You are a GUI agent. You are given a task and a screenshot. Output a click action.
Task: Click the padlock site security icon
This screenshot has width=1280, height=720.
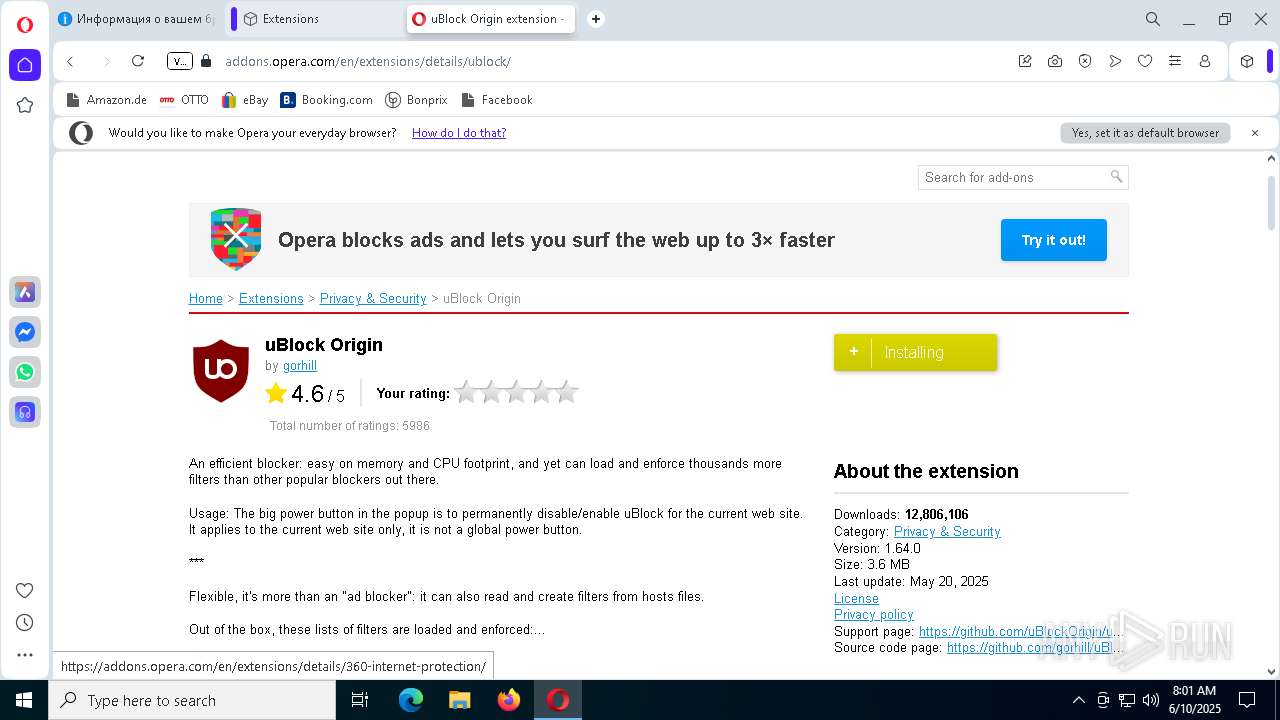(206, 61)
